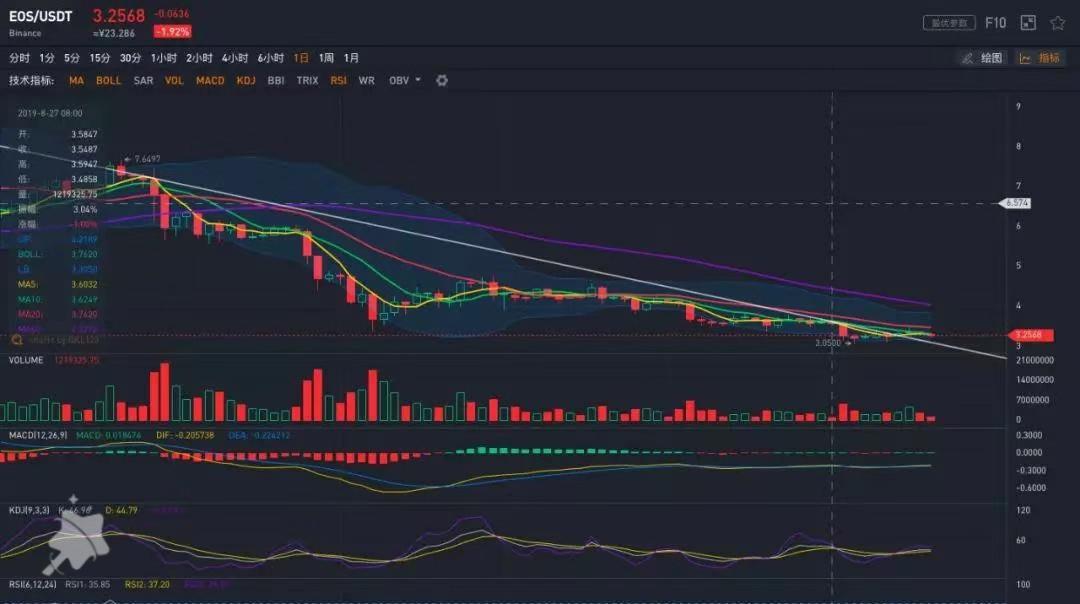Open the indicator settings gear icon
This screenshot has height=604, width=1080.
(x=442, y=80)
